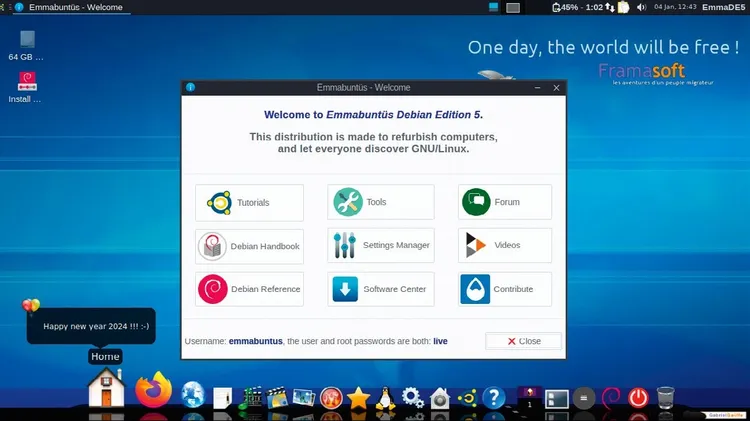
Task: Click the grey house dock icon
Action: coord(440,398)
